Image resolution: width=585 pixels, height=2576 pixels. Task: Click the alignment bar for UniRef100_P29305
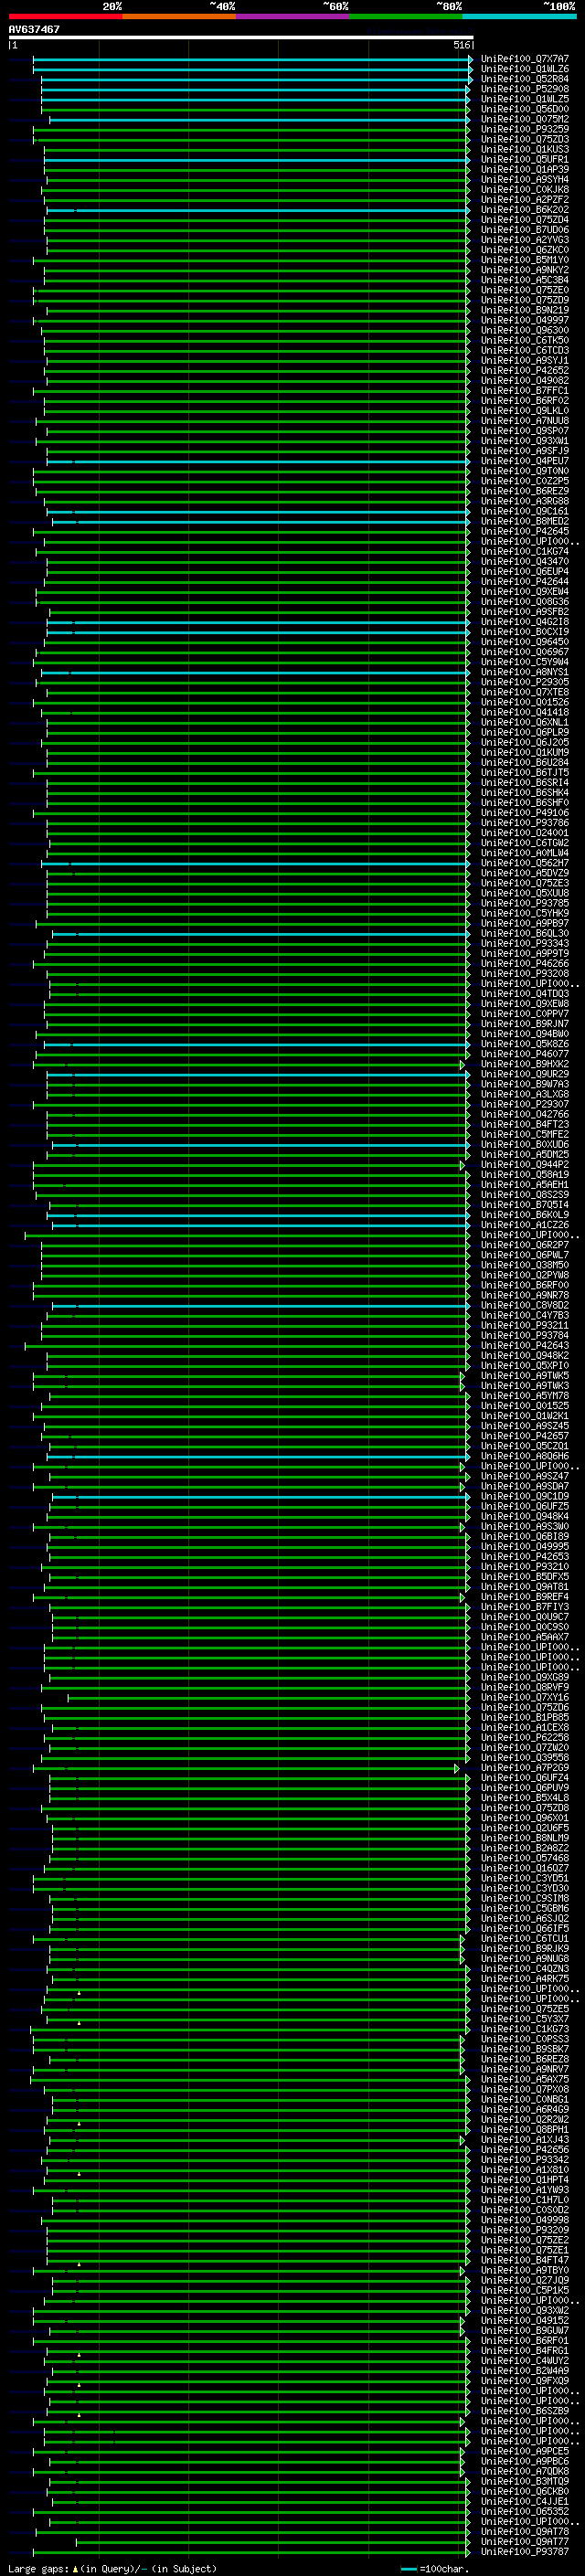[252, 683]
